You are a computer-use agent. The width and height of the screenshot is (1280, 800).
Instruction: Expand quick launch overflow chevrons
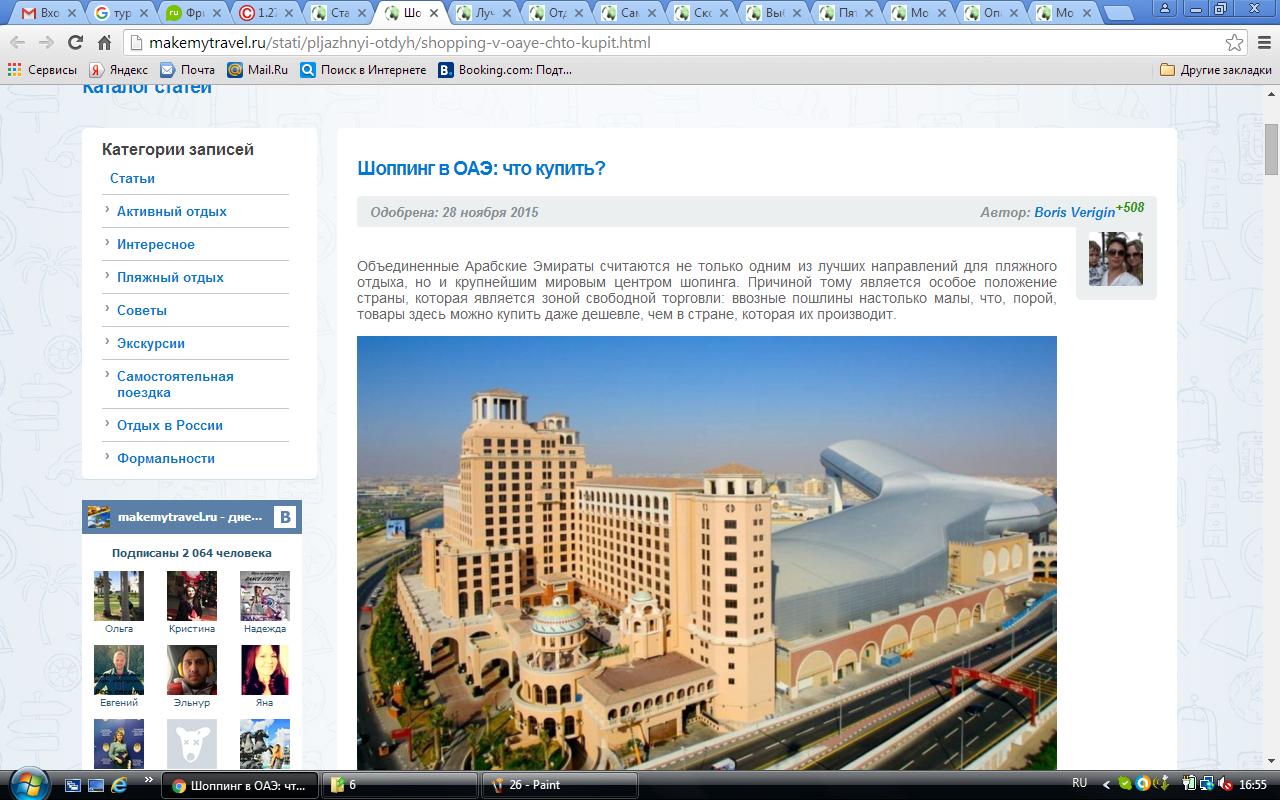click(149, 779)
